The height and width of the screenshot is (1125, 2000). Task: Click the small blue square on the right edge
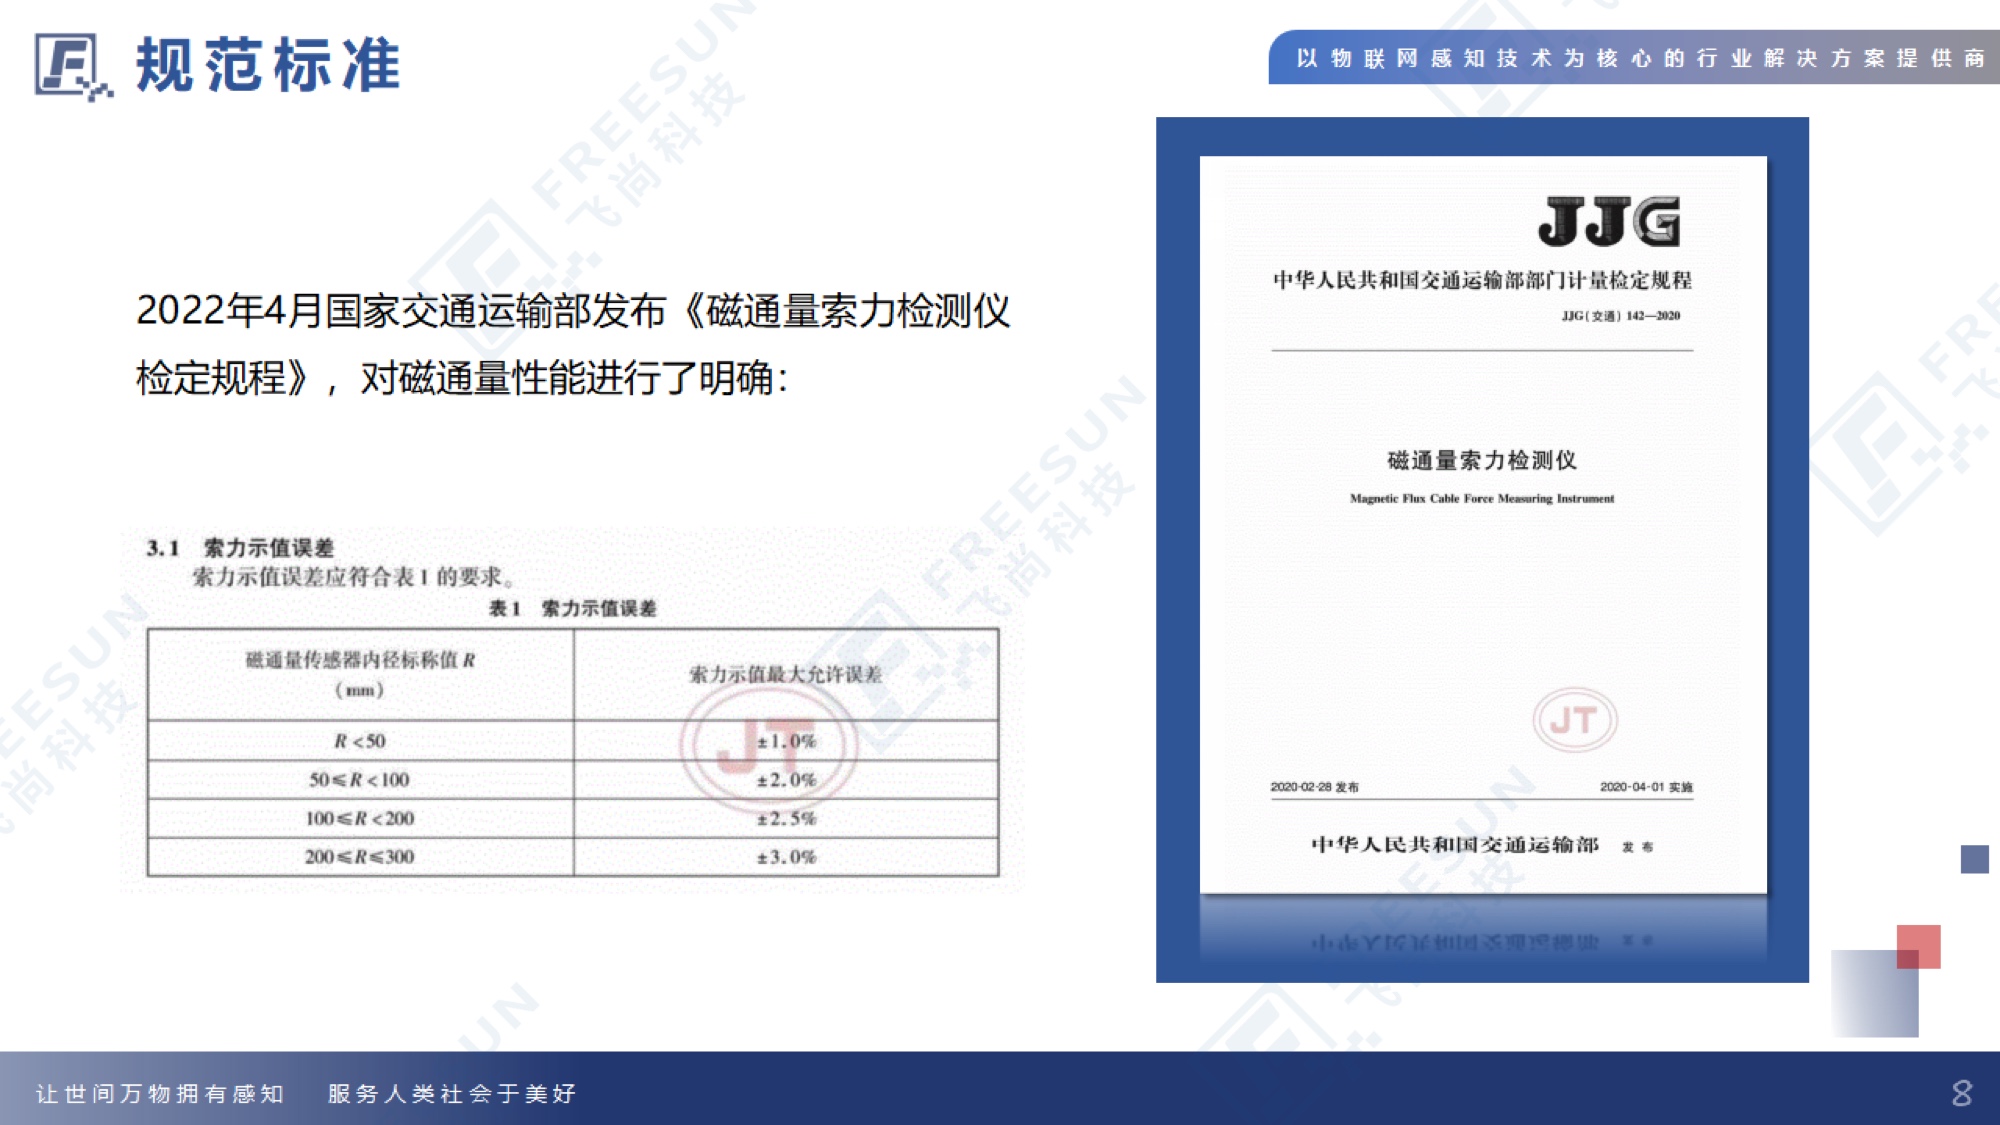coord(1974,859)
